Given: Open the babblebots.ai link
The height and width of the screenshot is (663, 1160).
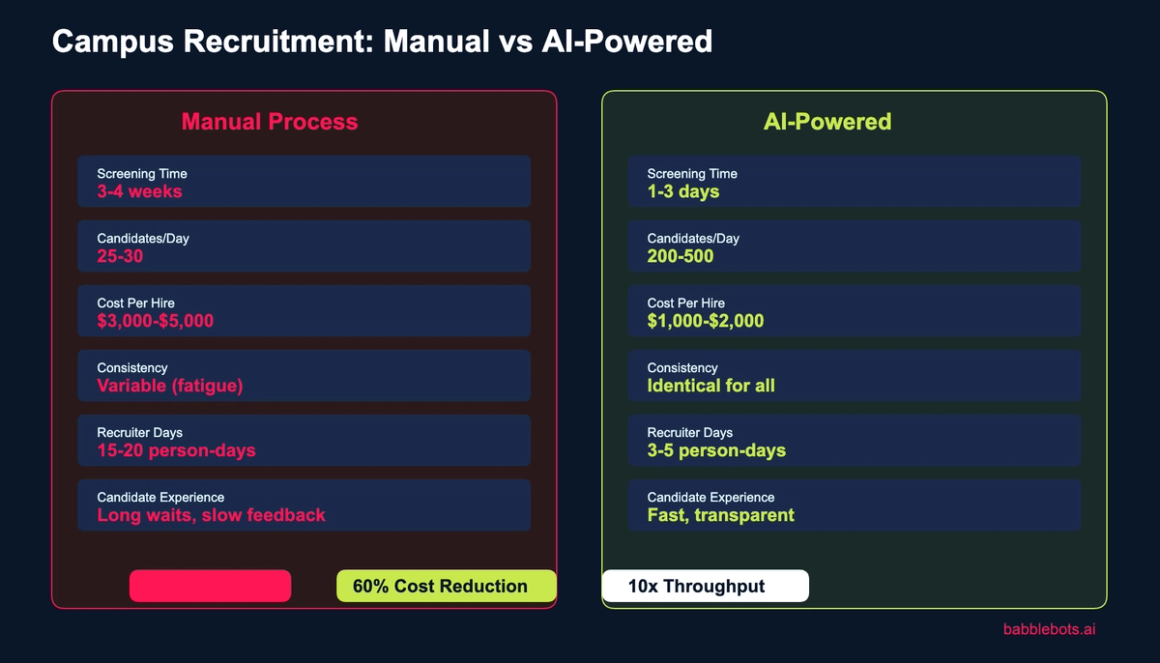Looking at the screenshot, I should [1049, 629].
